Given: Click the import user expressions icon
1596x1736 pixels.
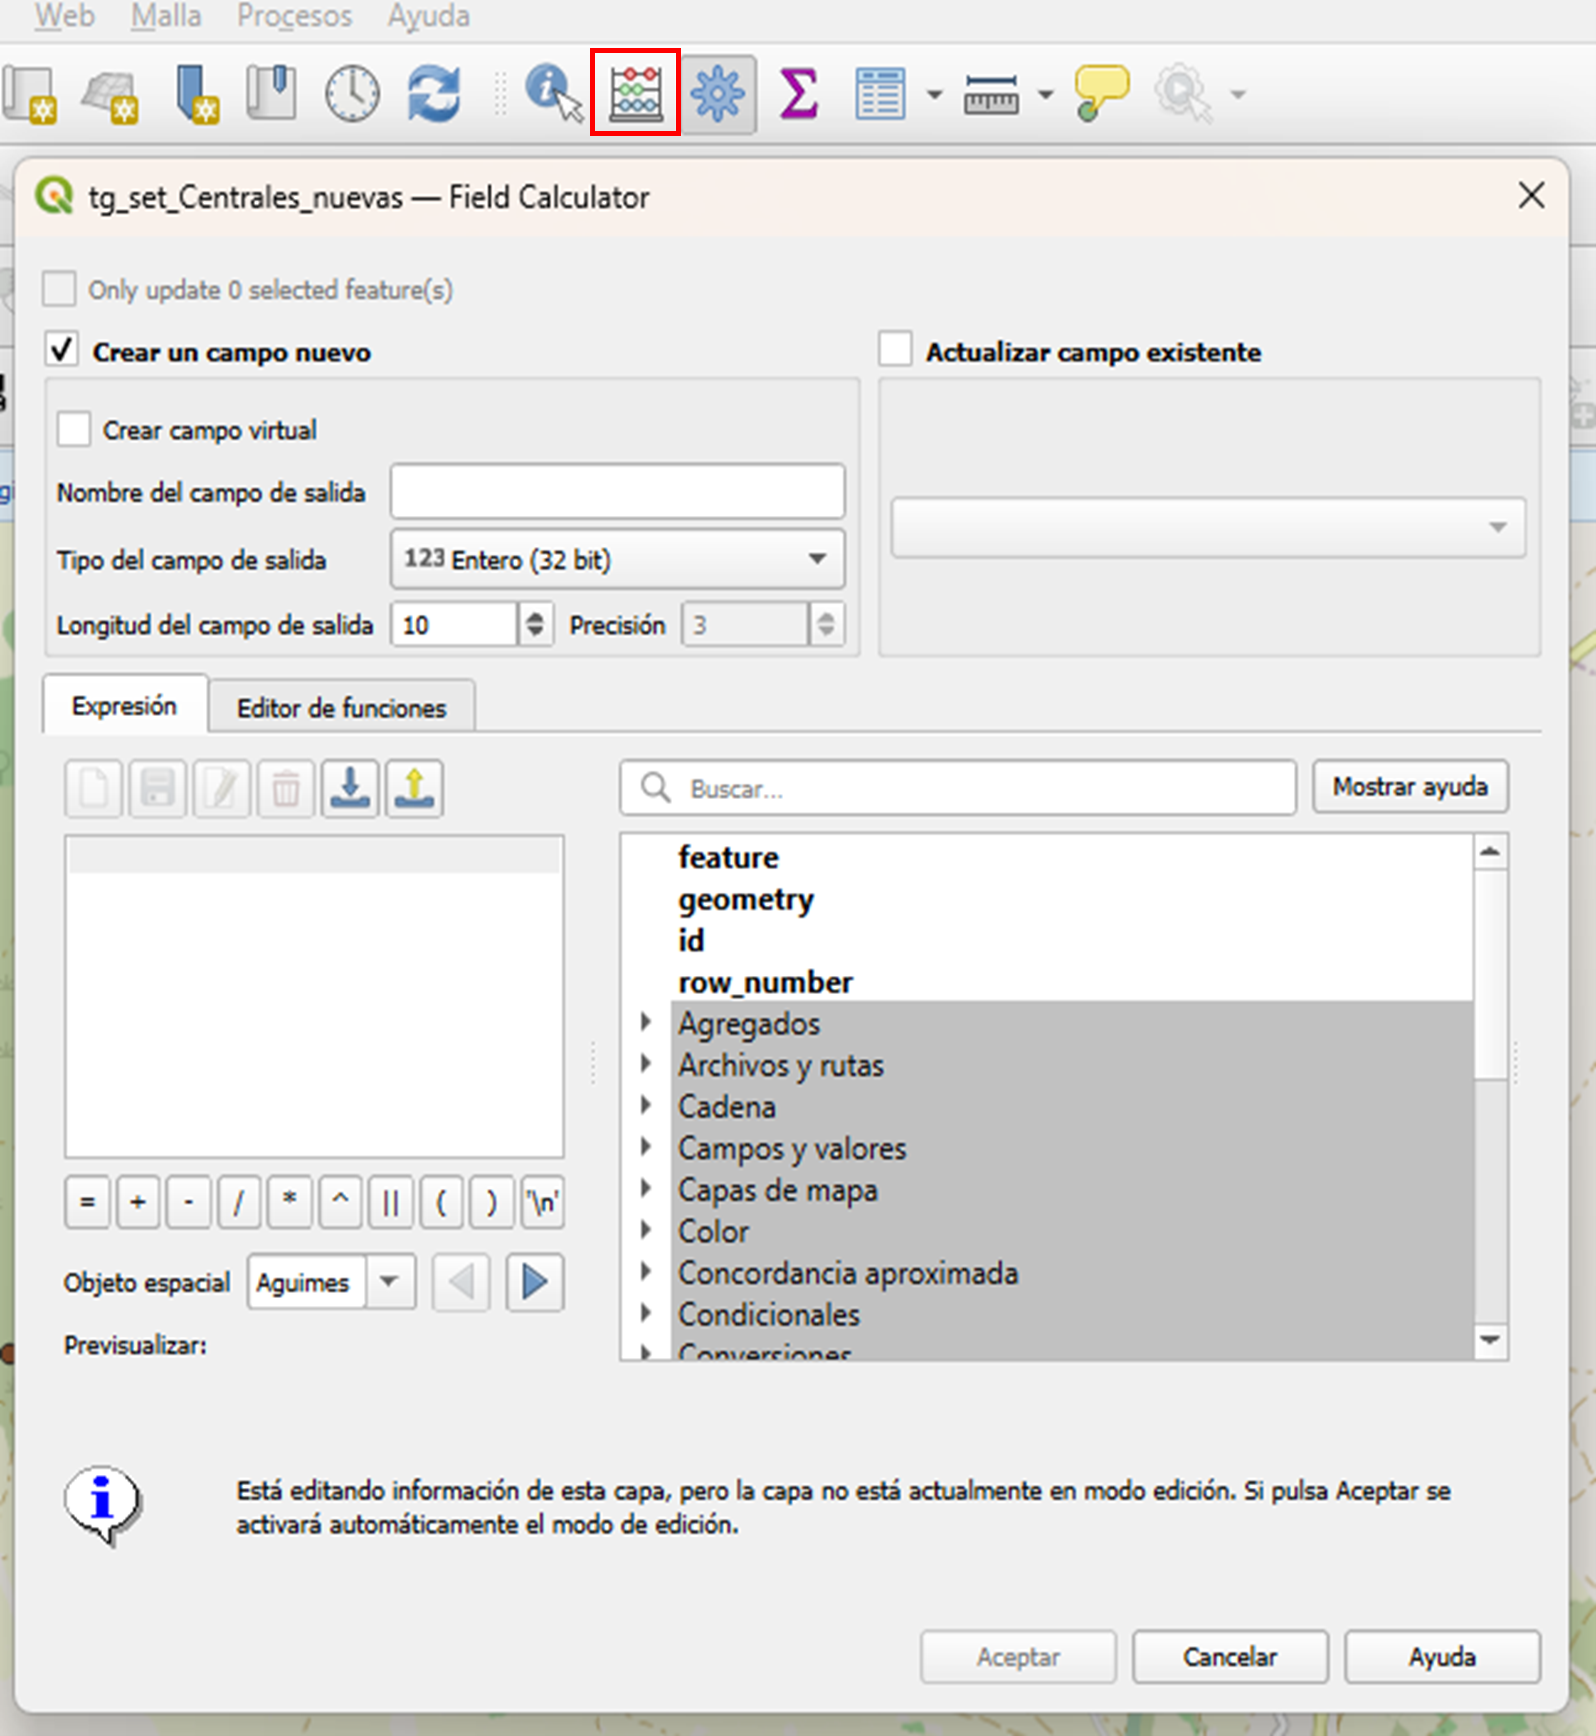Looking at the screenshot, I should (350, 789).
